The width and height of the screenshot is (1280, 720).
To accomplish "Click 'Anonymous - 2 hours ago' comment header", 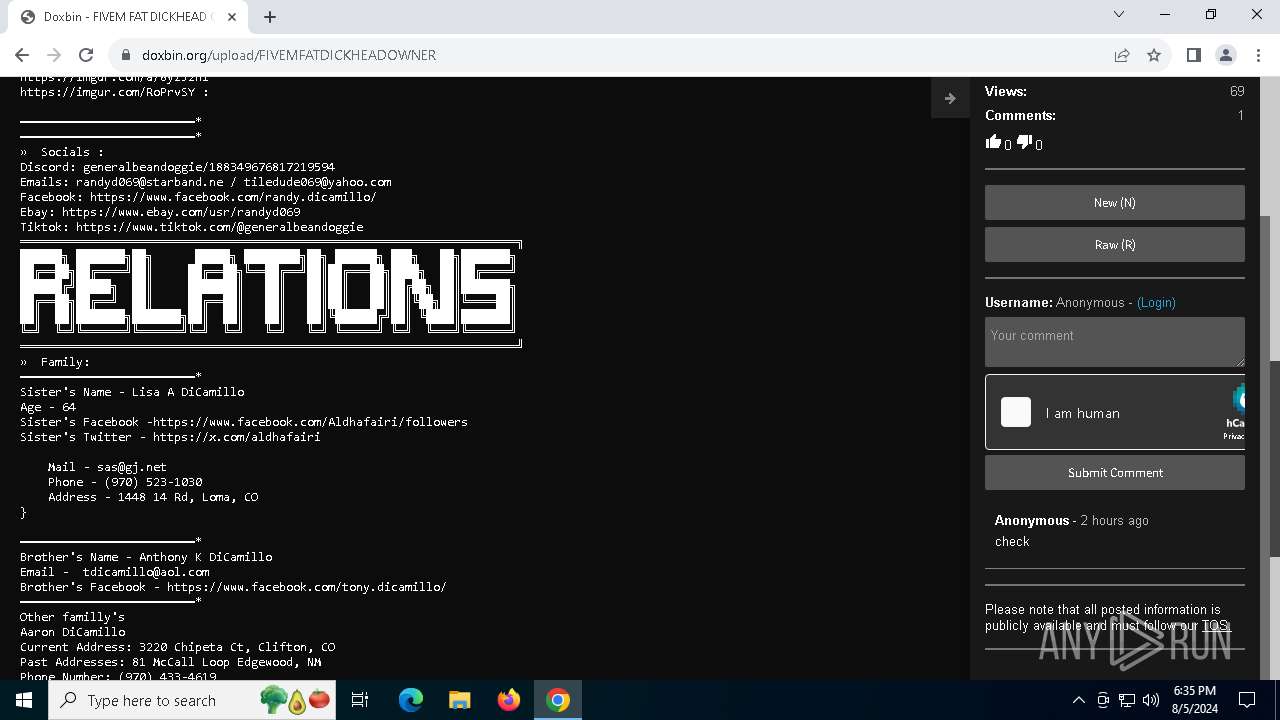I will pos(1071,520).
